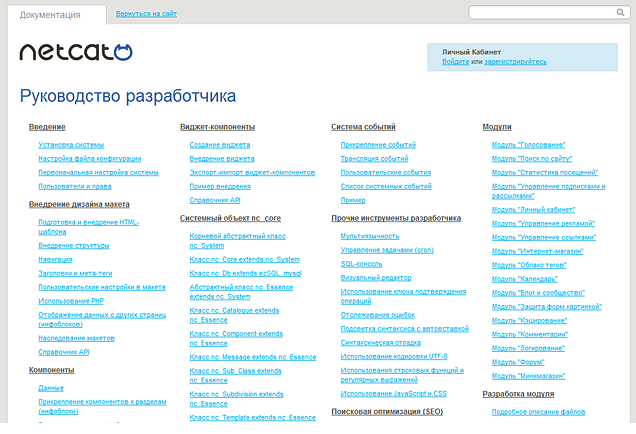Click the Навигация link

tap(55, 259)
